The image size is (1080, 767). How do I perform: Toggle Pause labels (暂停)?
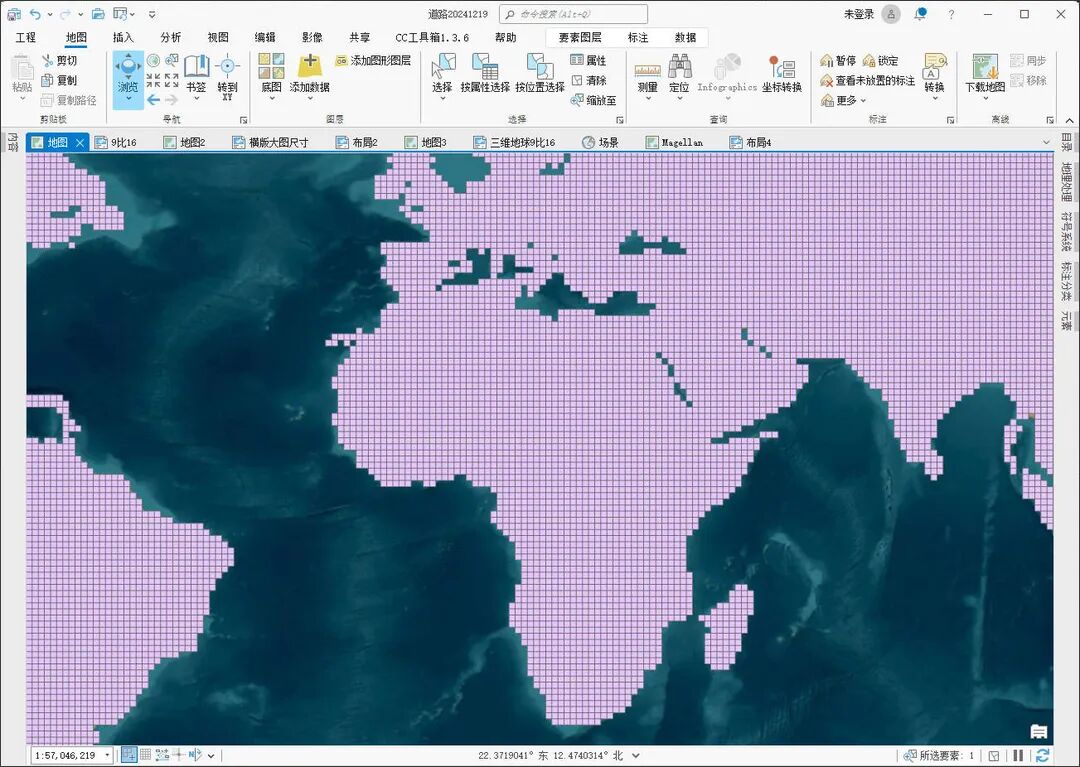838,61
